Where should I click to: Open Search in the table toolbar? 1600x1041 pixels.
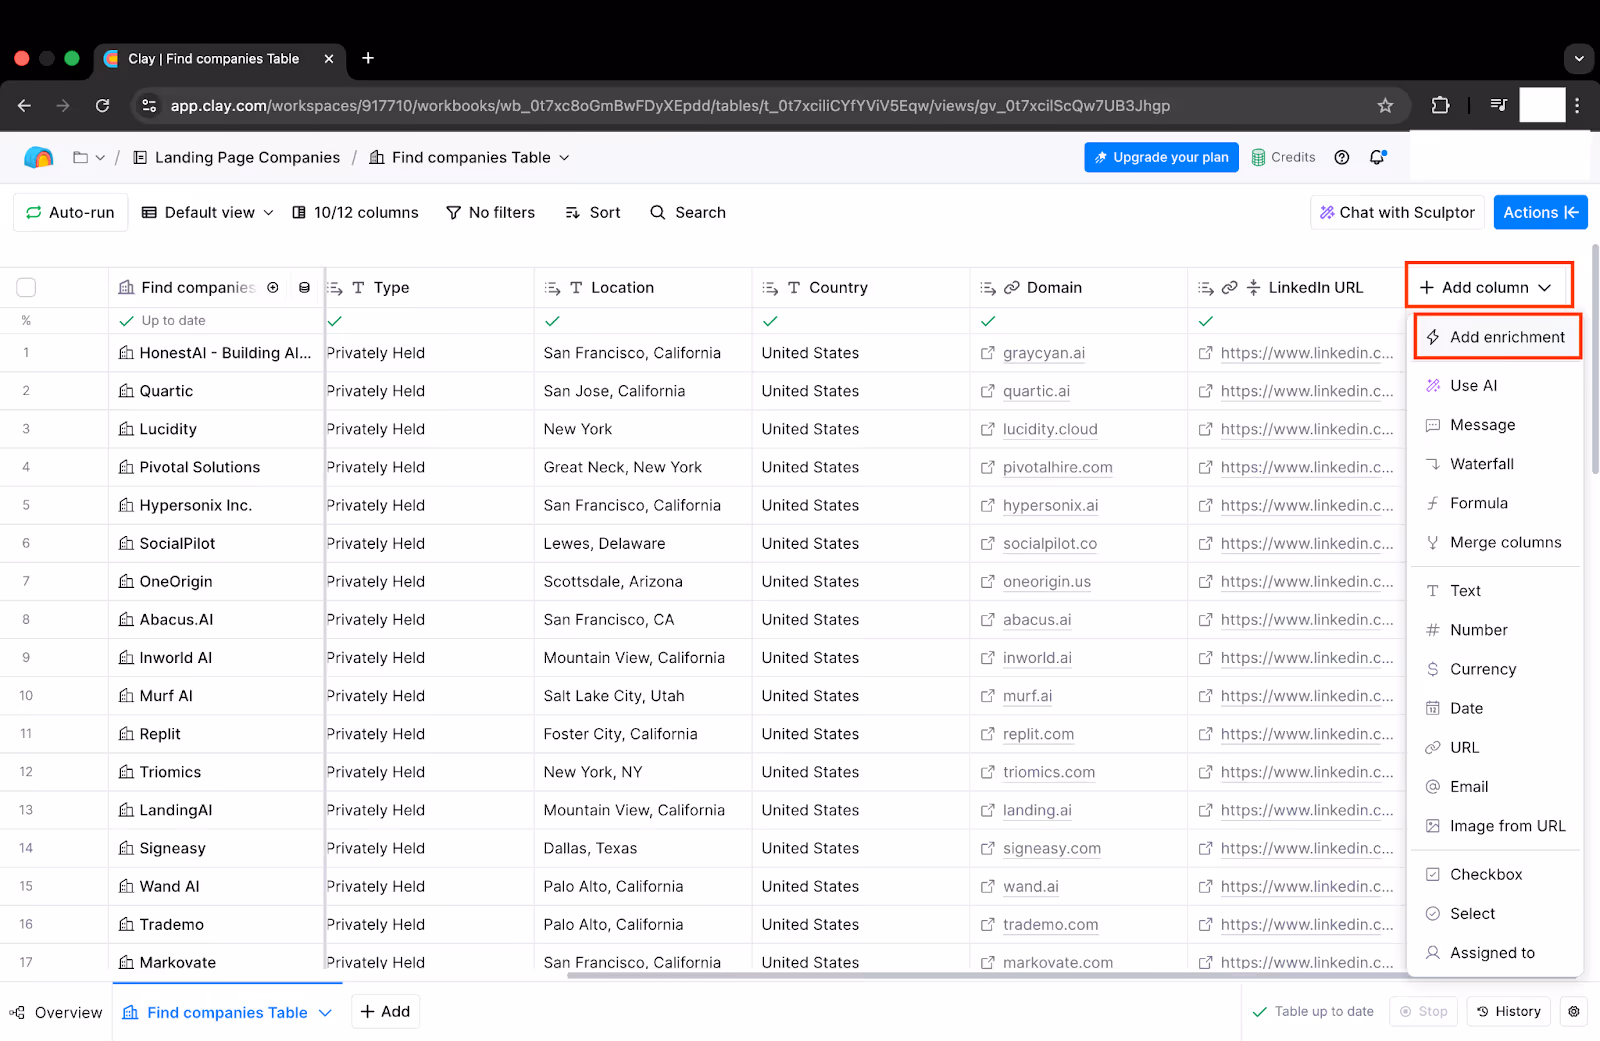pyautogui.click(x=688, y=212)
